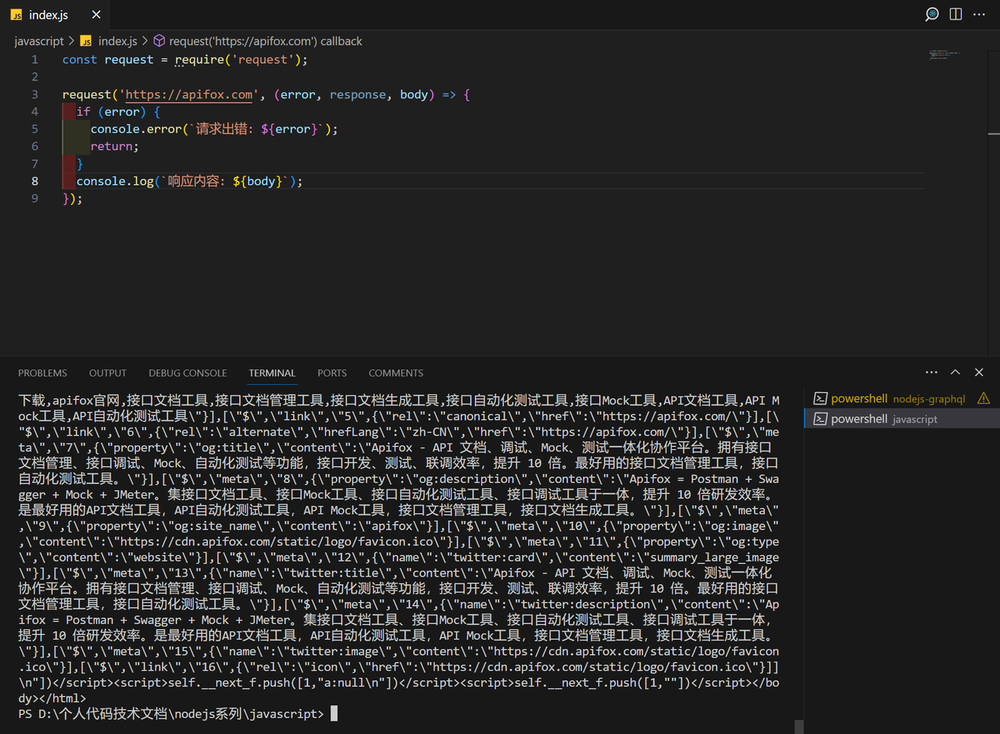1000x734 pixels.
Task: Split the editor to the right
Action: [956, 14]
